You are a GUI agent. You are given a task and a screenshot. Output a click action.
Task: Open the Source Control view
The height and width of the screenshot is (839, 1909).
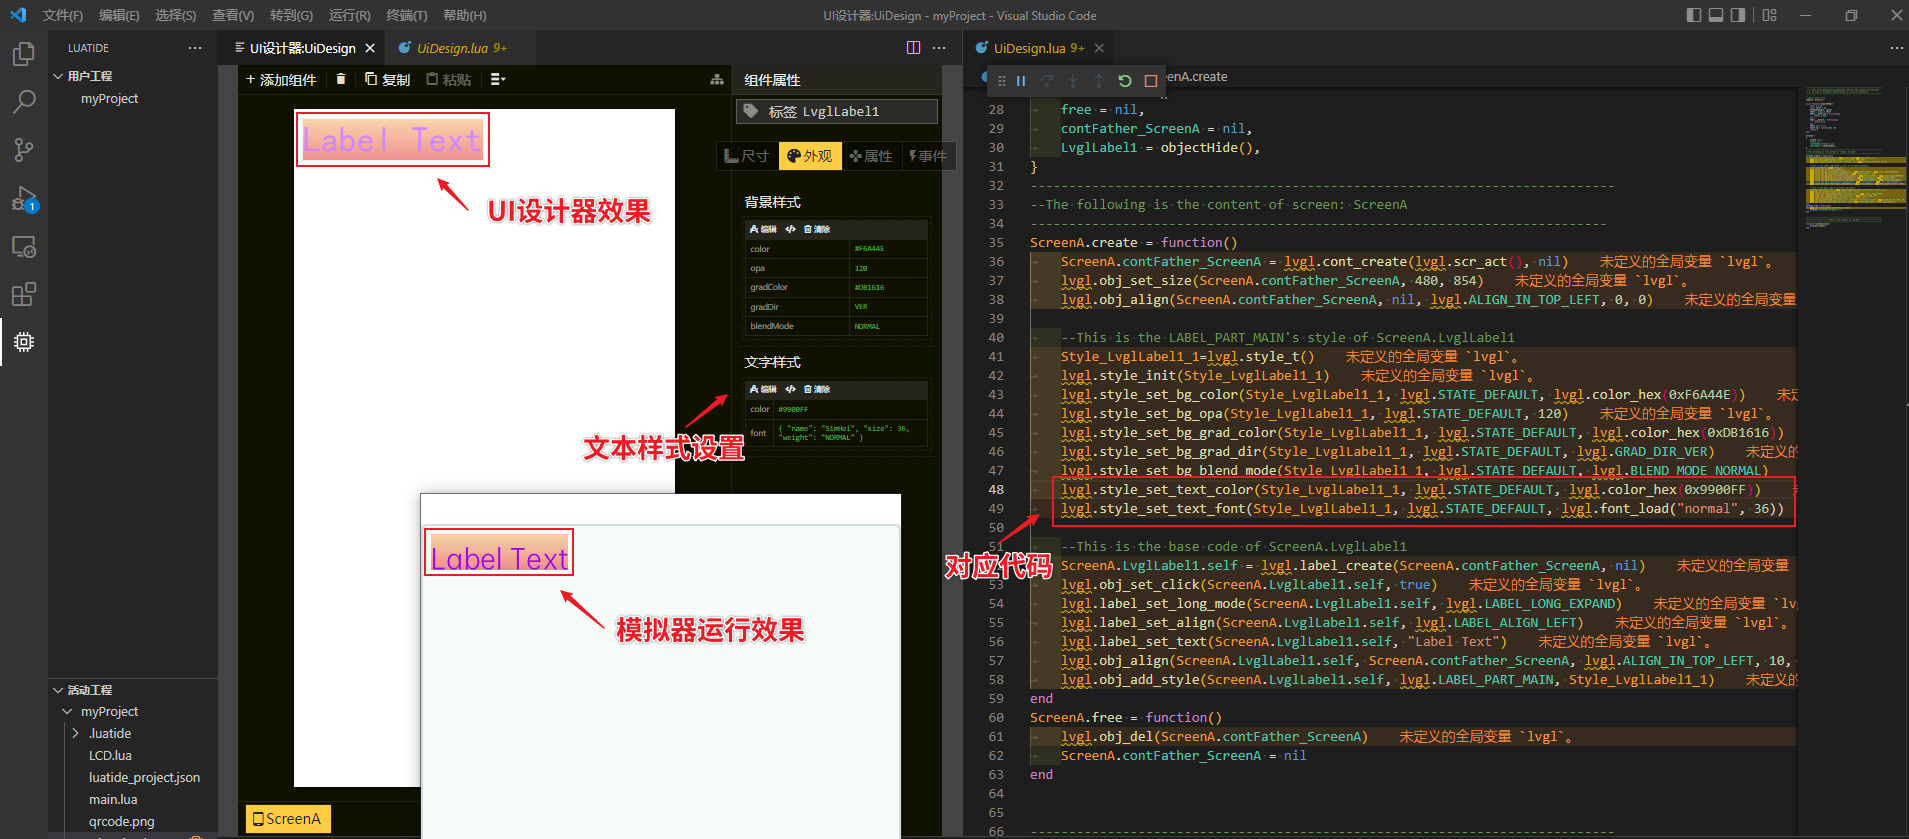coord(24,150)
